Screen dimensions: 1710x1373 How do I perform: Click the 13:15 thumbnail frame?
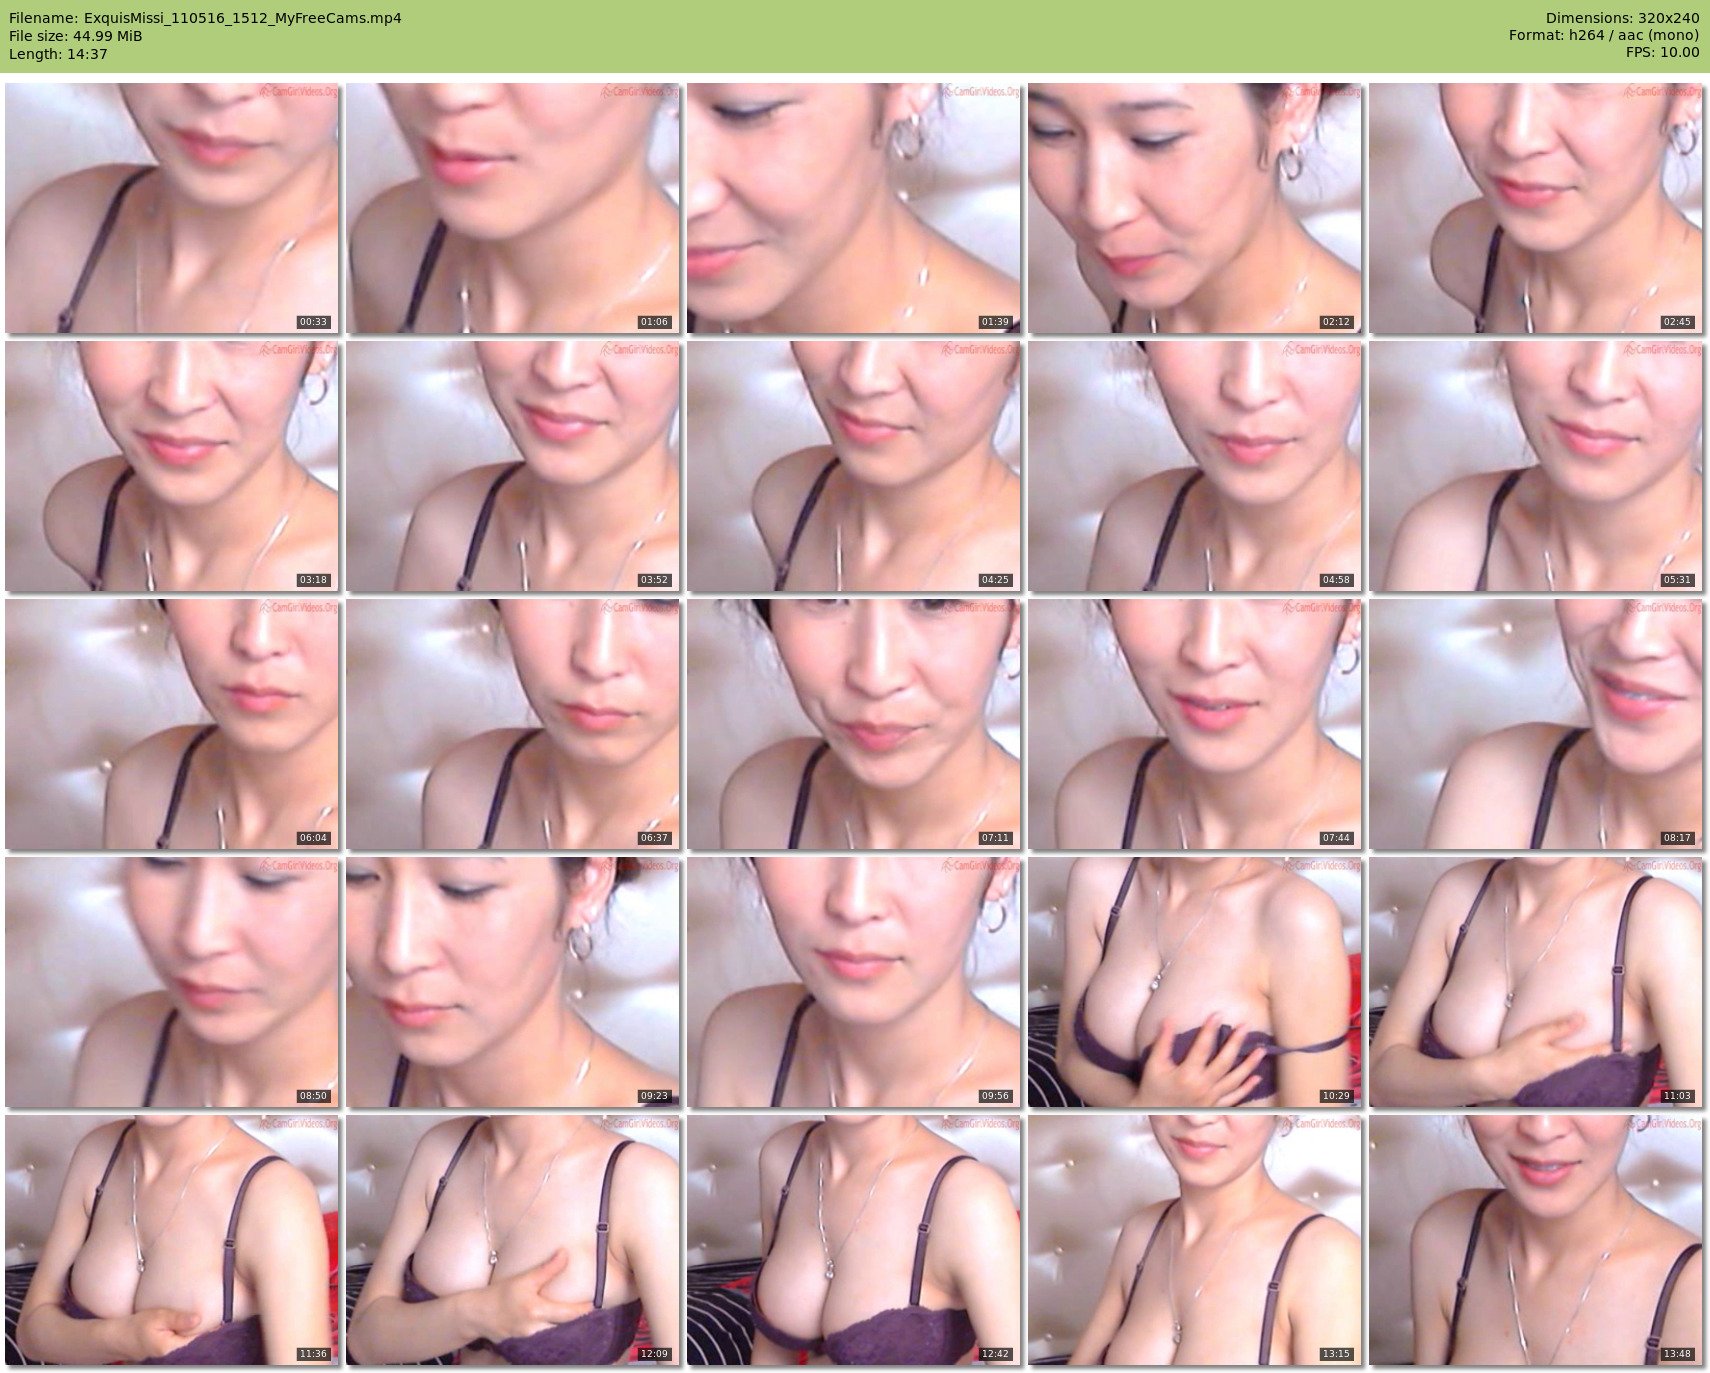point(1194,1240)
